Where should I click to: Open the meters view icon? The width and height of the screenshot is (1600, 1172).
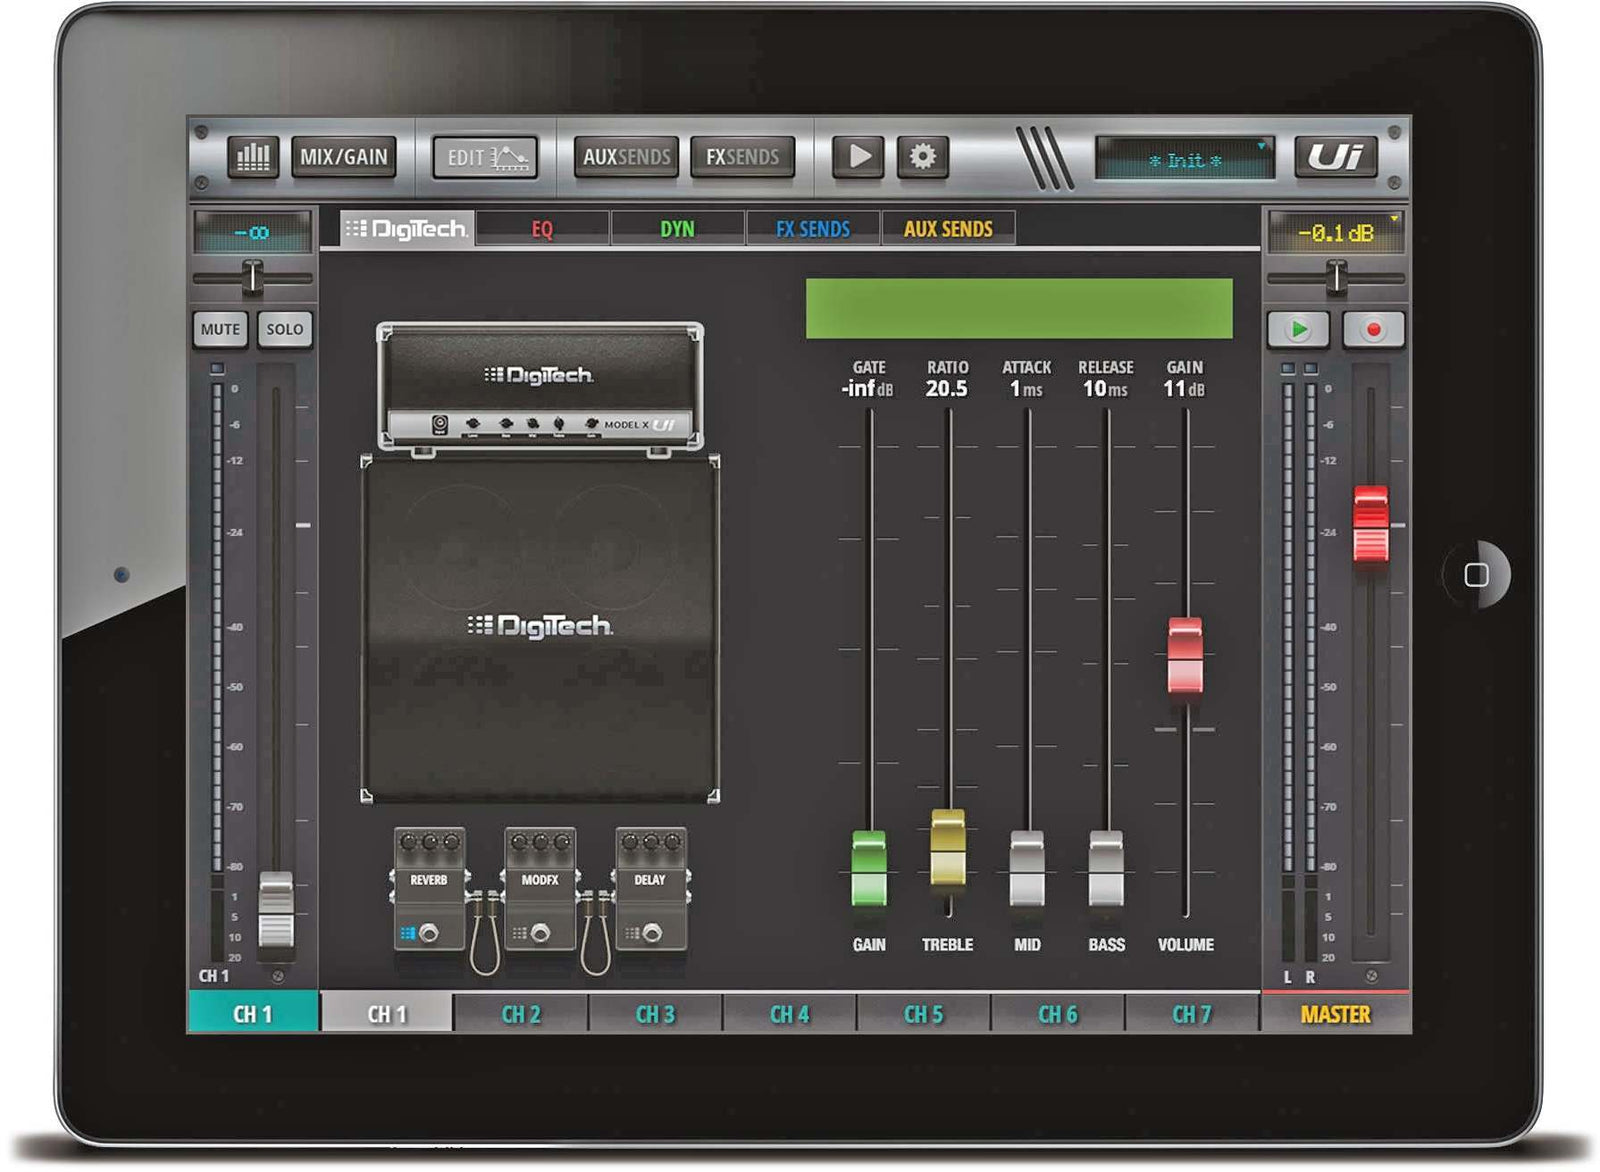[252, 157]
